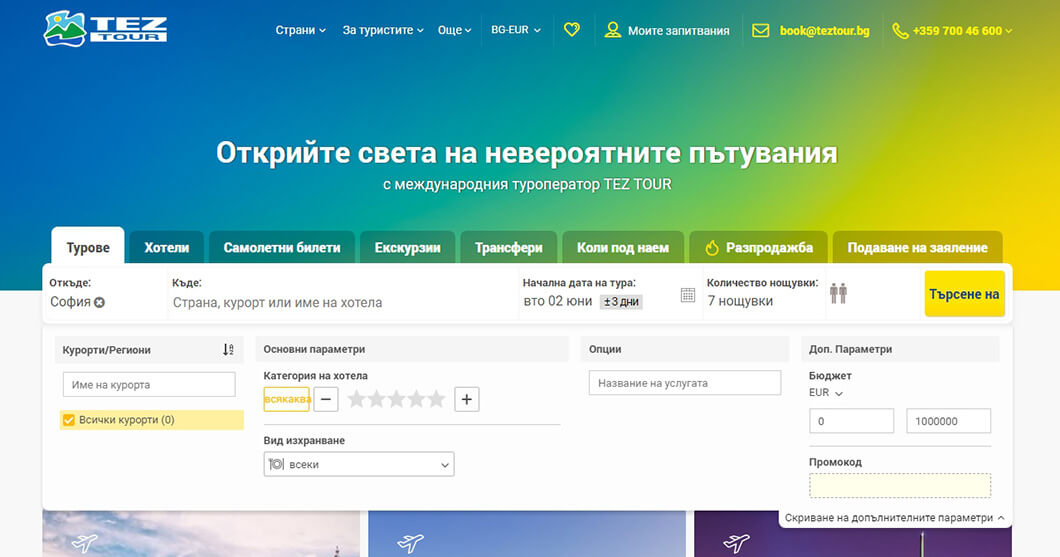Viewport: 1060px width, 557px height.
Task: Open Вид изхранване dropdown
Action: [x=359, y=464]
